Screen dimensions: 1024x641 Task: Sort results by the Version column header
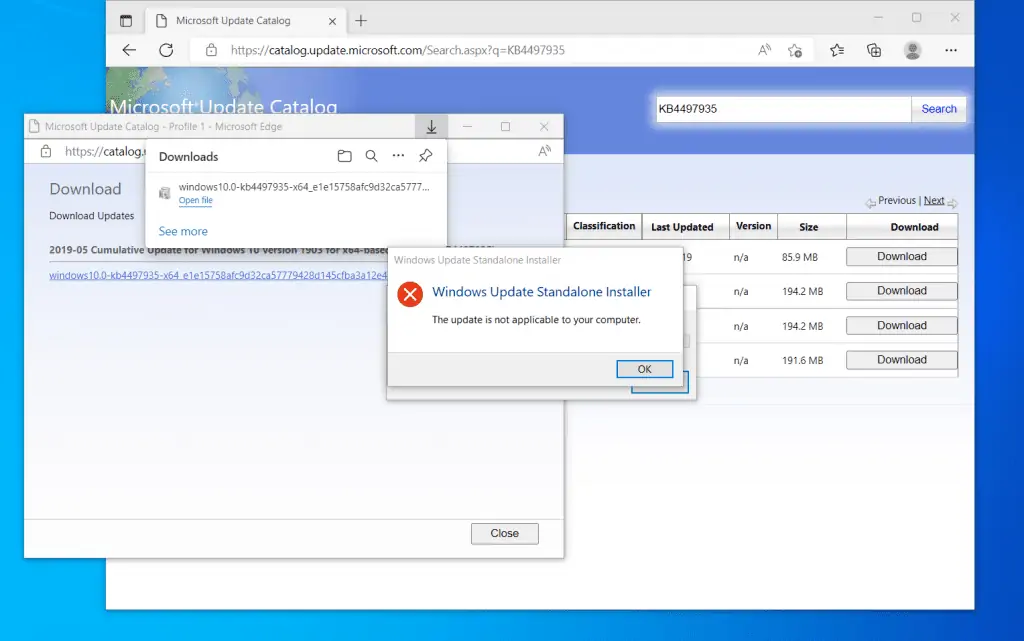pyautogui.click(x=753, y=226)
